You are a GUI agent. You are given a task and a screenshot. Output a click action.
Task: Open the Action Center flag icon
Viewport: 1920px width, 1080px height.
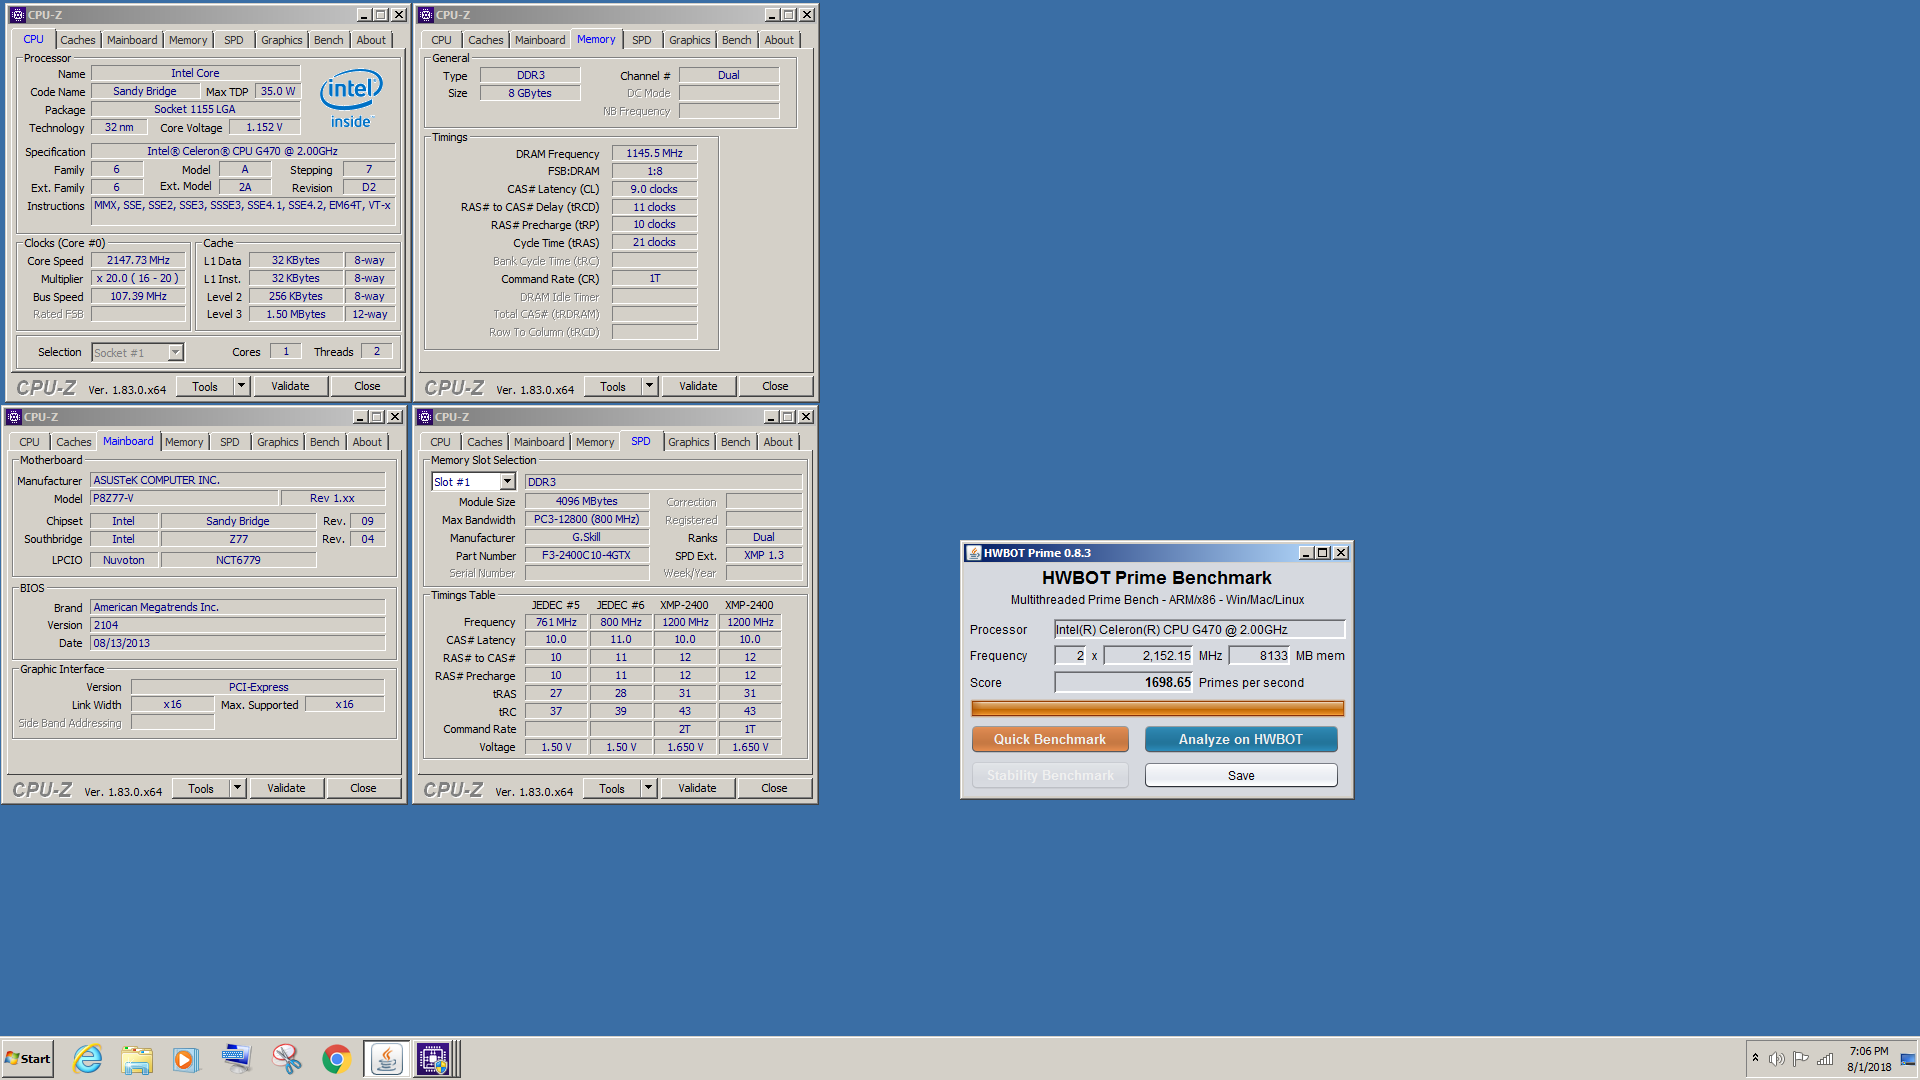pyautogui.click(x=1800, y=1059)
